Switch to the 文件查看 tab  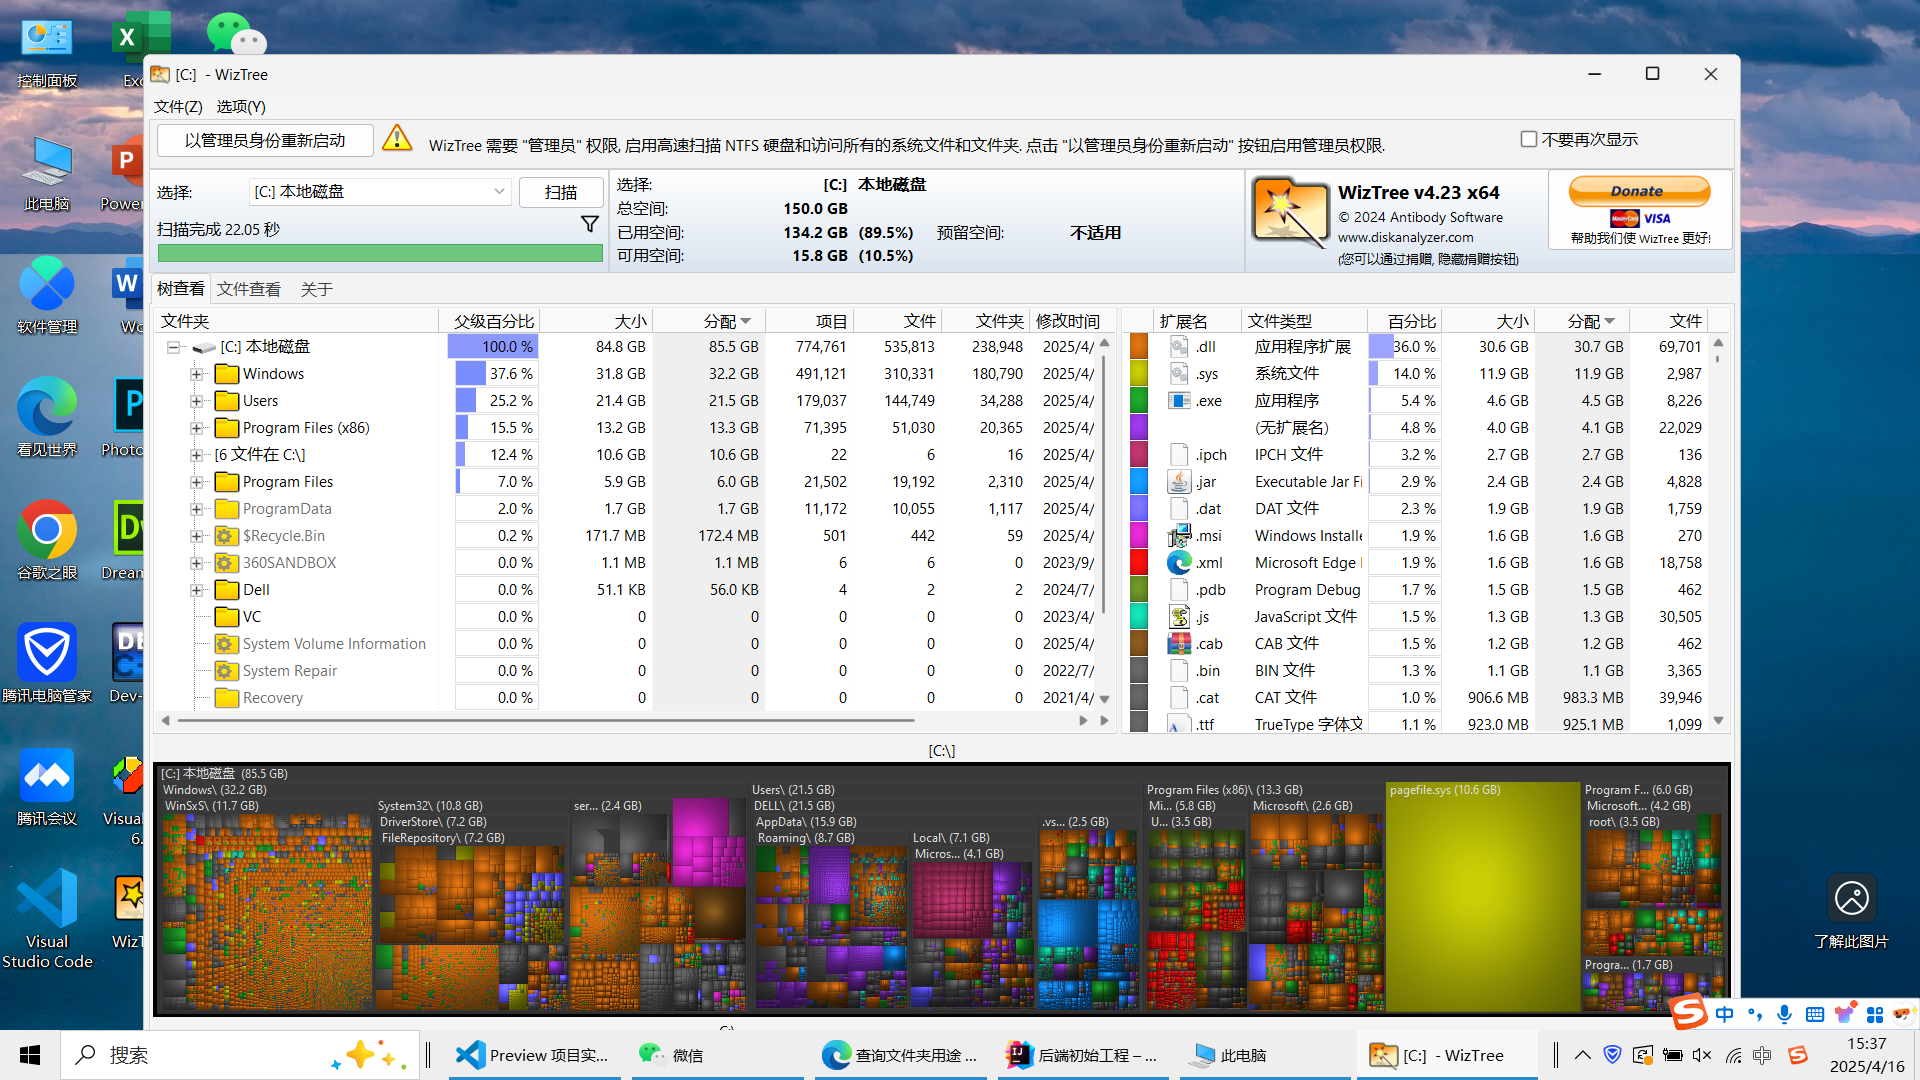coord(248,289)
